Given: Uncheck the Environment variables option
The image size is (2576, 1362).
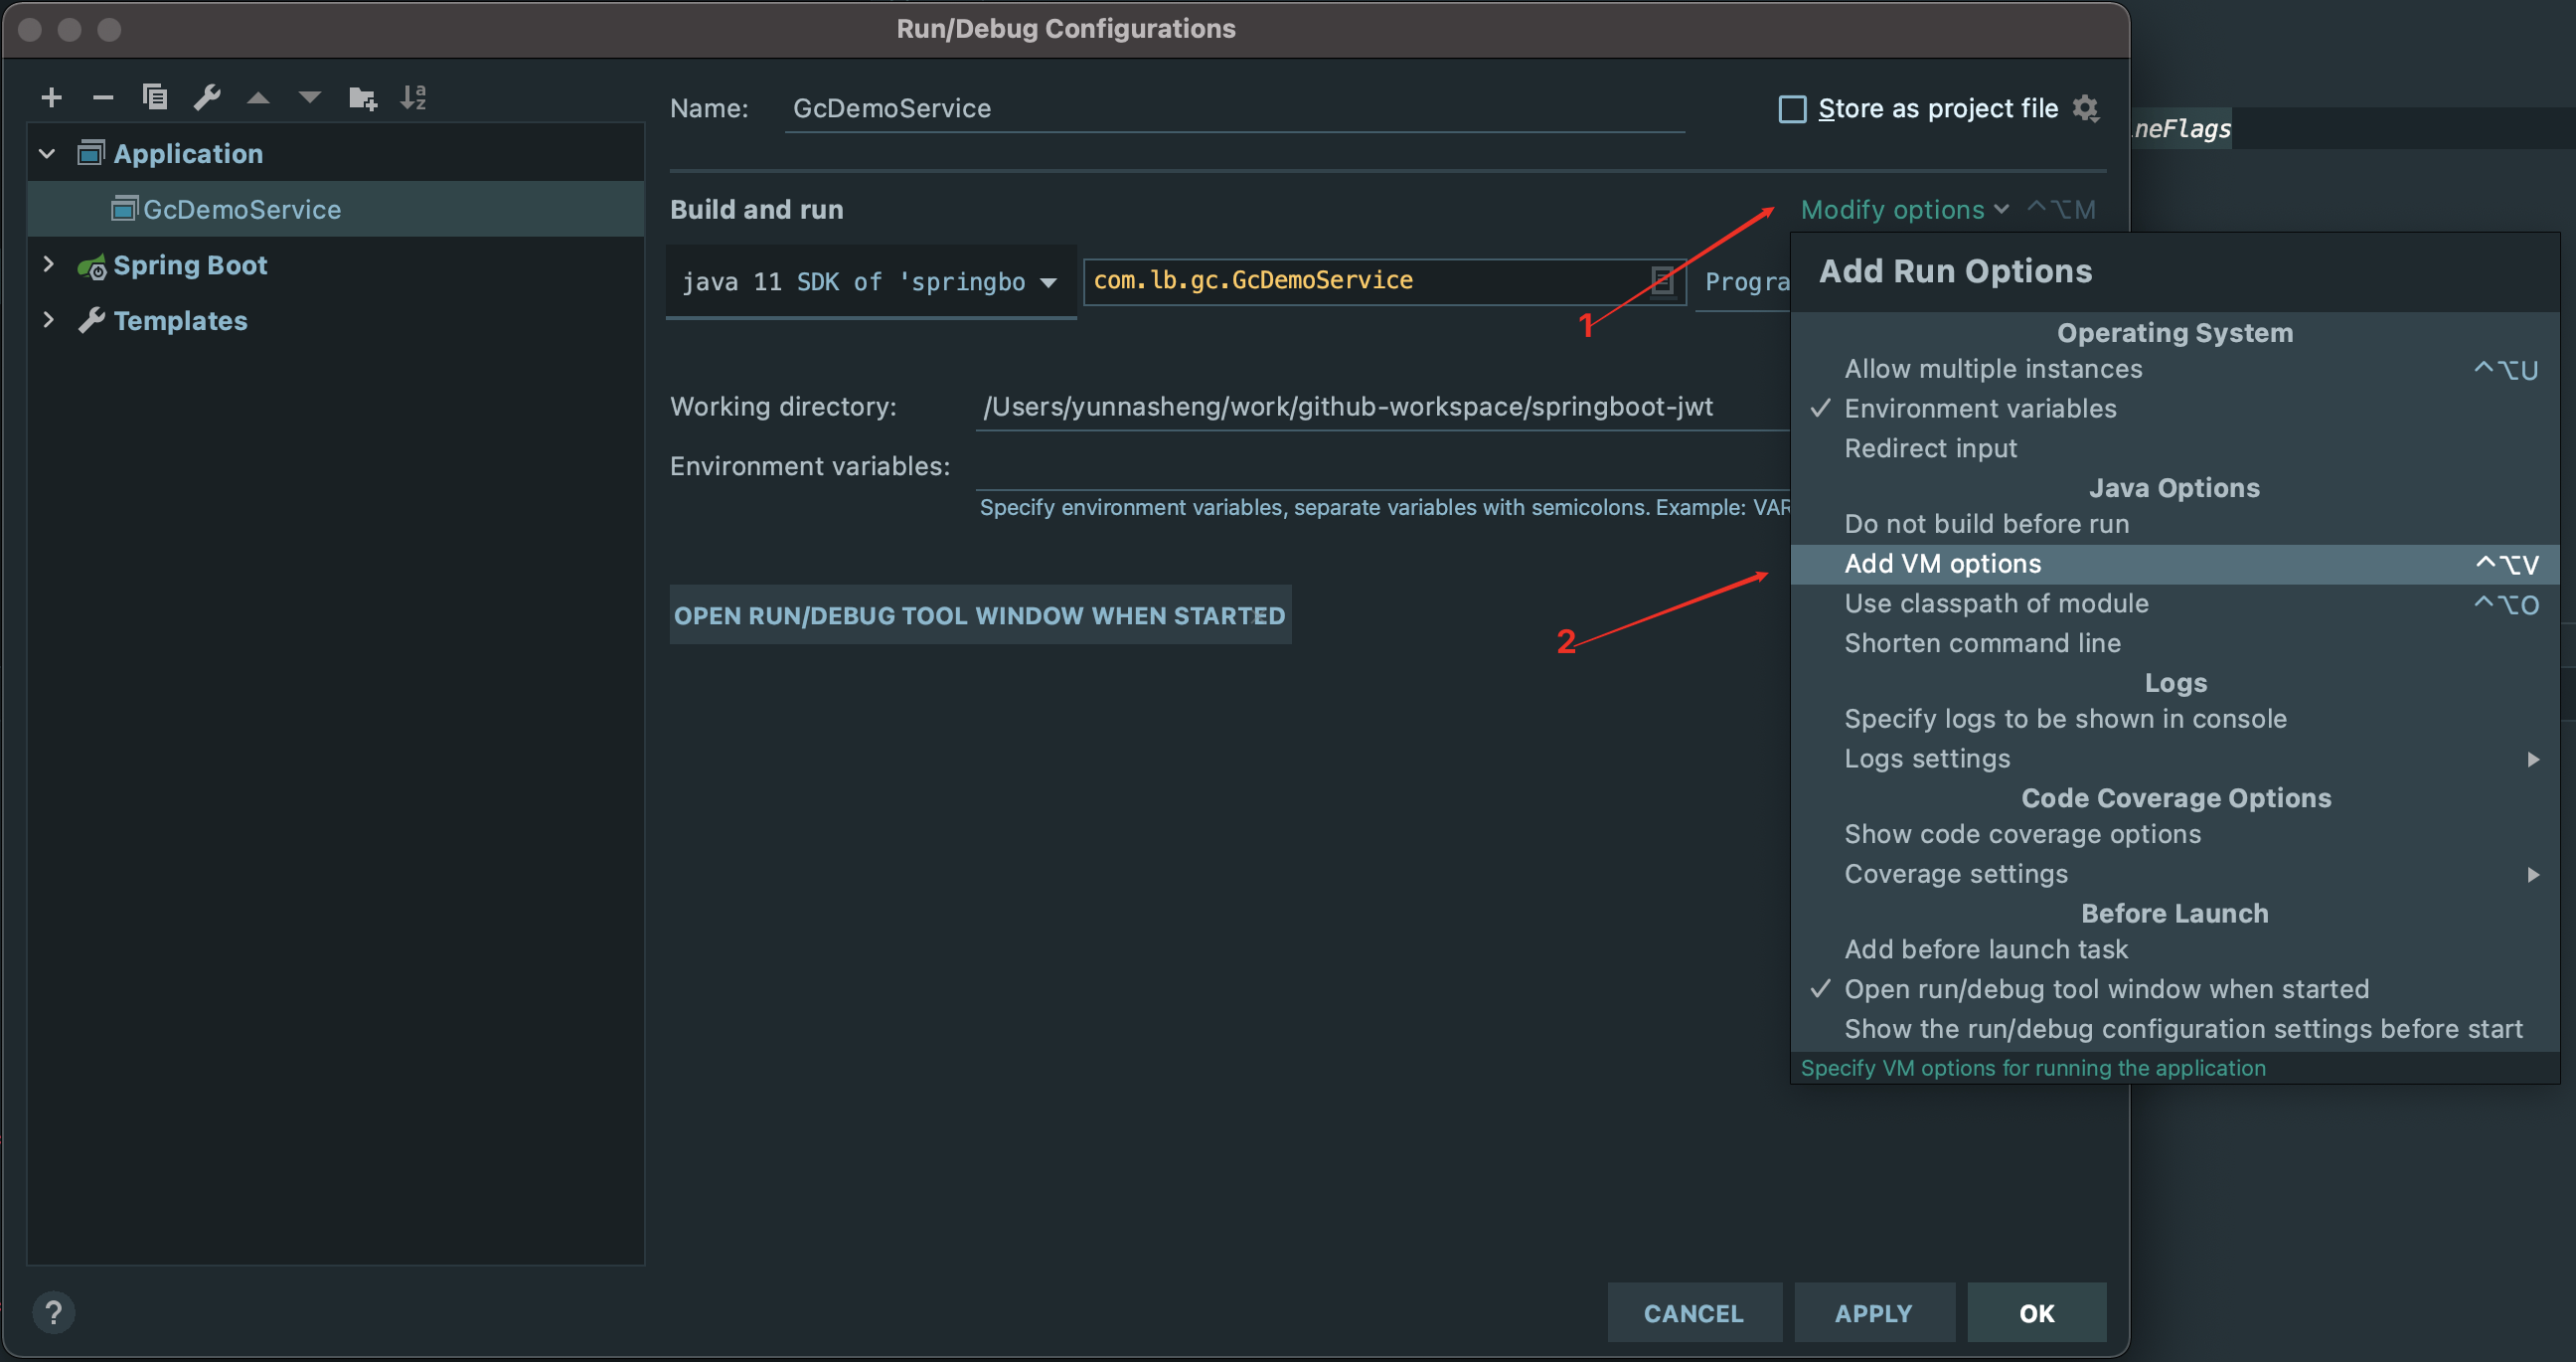Looking at the screenshot, I should (x=1980, y=408).
